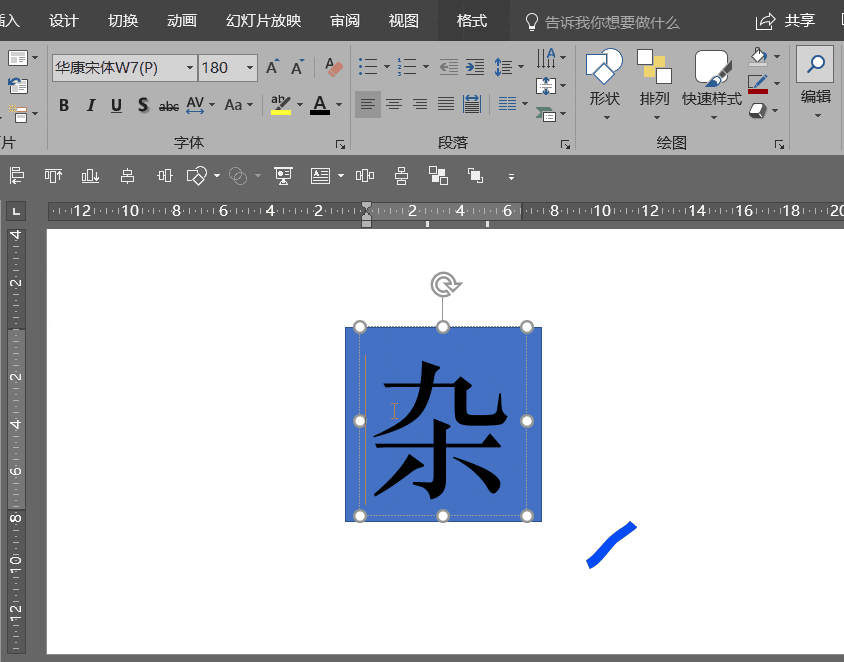844x662 pixels.
Task: Click the 共享 share button
Action: coord(786,21)
